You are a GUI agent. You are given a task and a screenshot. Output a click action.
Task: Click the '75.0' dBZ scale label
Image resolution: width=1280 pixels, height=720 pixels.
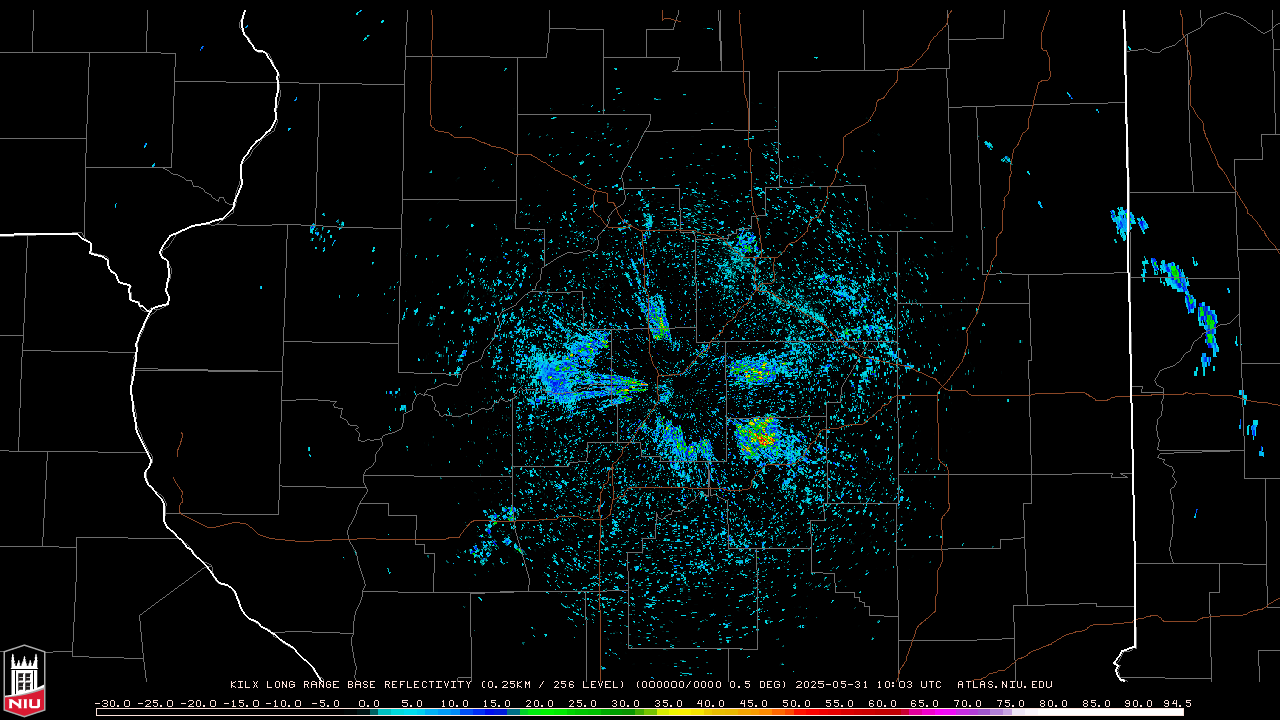tap(1011, 703)
